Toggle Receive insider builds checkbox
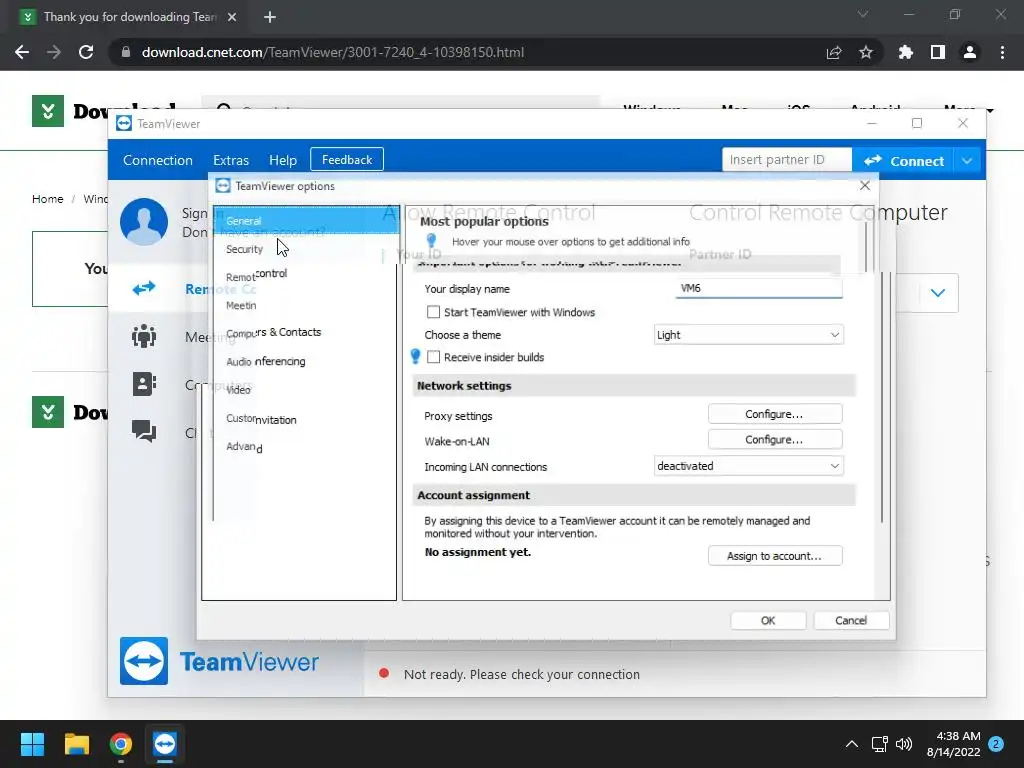This screenshot has width=1024, height=768. (433, 357)
